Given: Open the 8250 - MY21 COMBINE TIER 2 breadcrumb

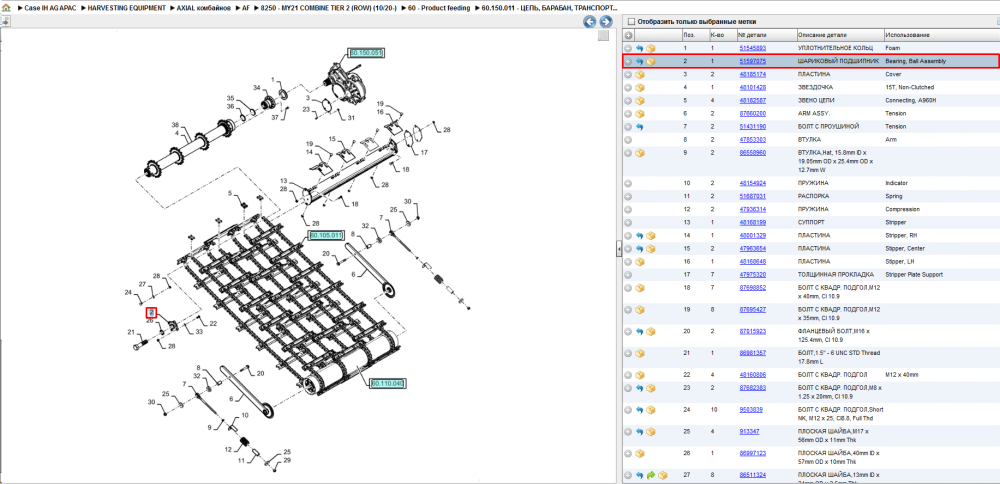Looking at the screenshot, I should tap(327, 8).
